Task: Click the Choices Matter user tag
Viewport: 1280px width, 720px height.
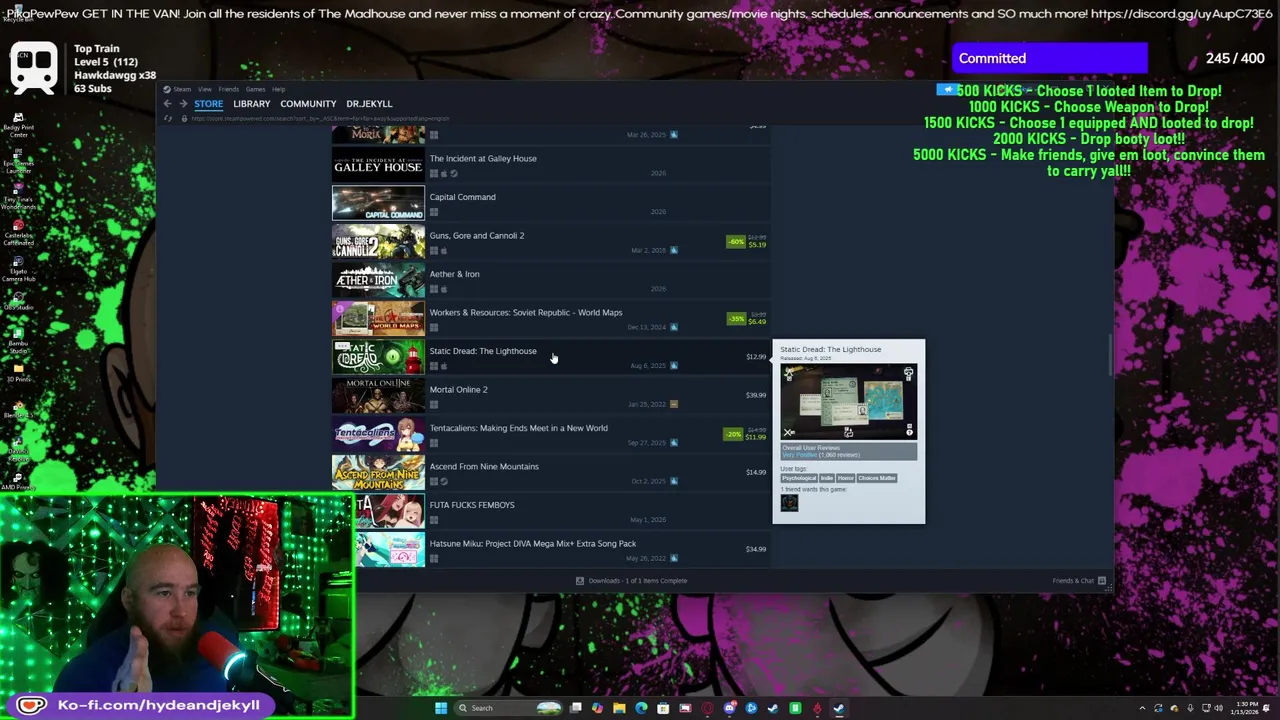Action: tap(877, 478)
